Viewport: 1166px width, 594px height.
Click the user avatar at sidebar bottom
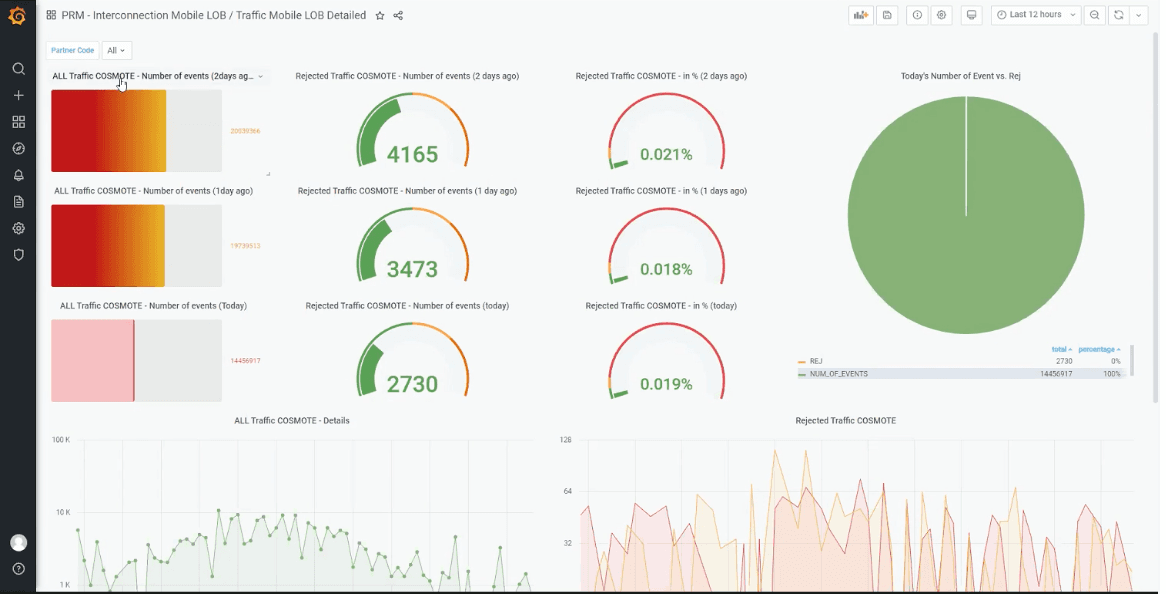[18, 542]
